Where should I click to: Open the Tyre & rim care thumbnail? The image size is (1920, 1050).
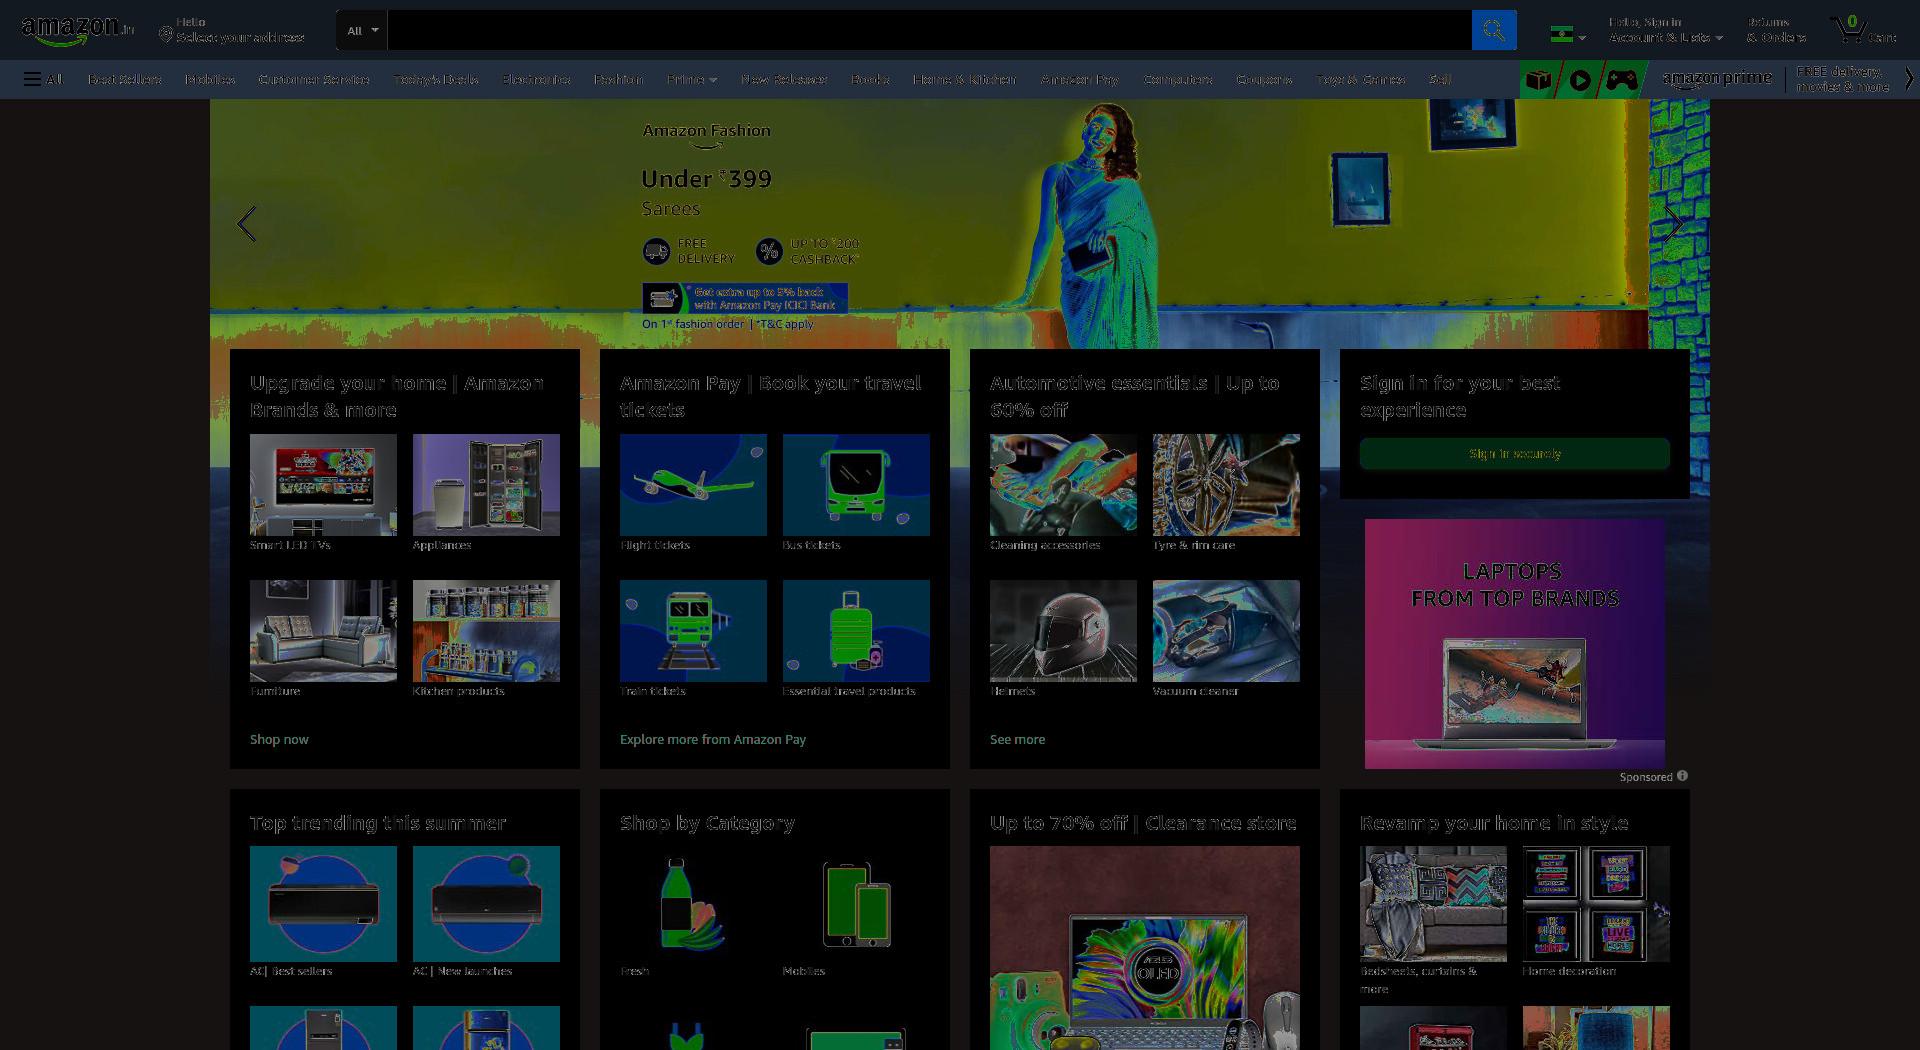pyautogui.click(x=1226, y=485)
